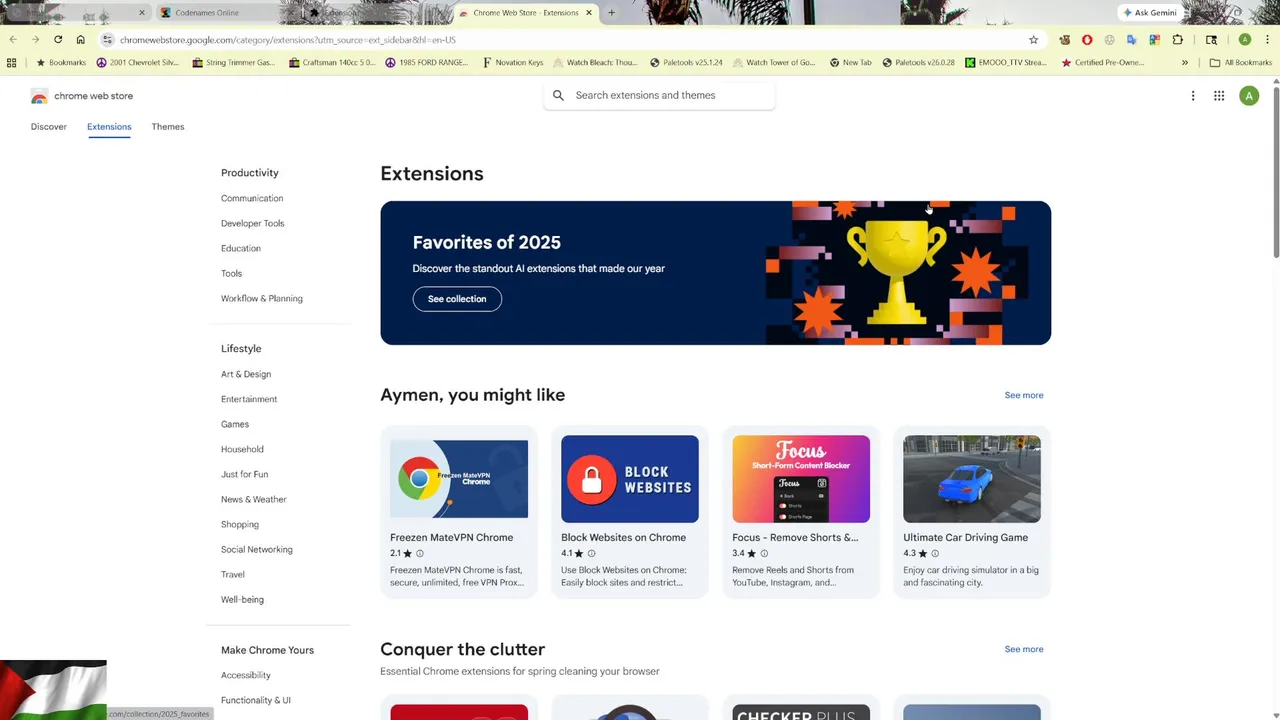This screenshot has height=720, width=1280.
Task: Click the info icon beside the 4.3 rating
Action: [x=935, y=553]
